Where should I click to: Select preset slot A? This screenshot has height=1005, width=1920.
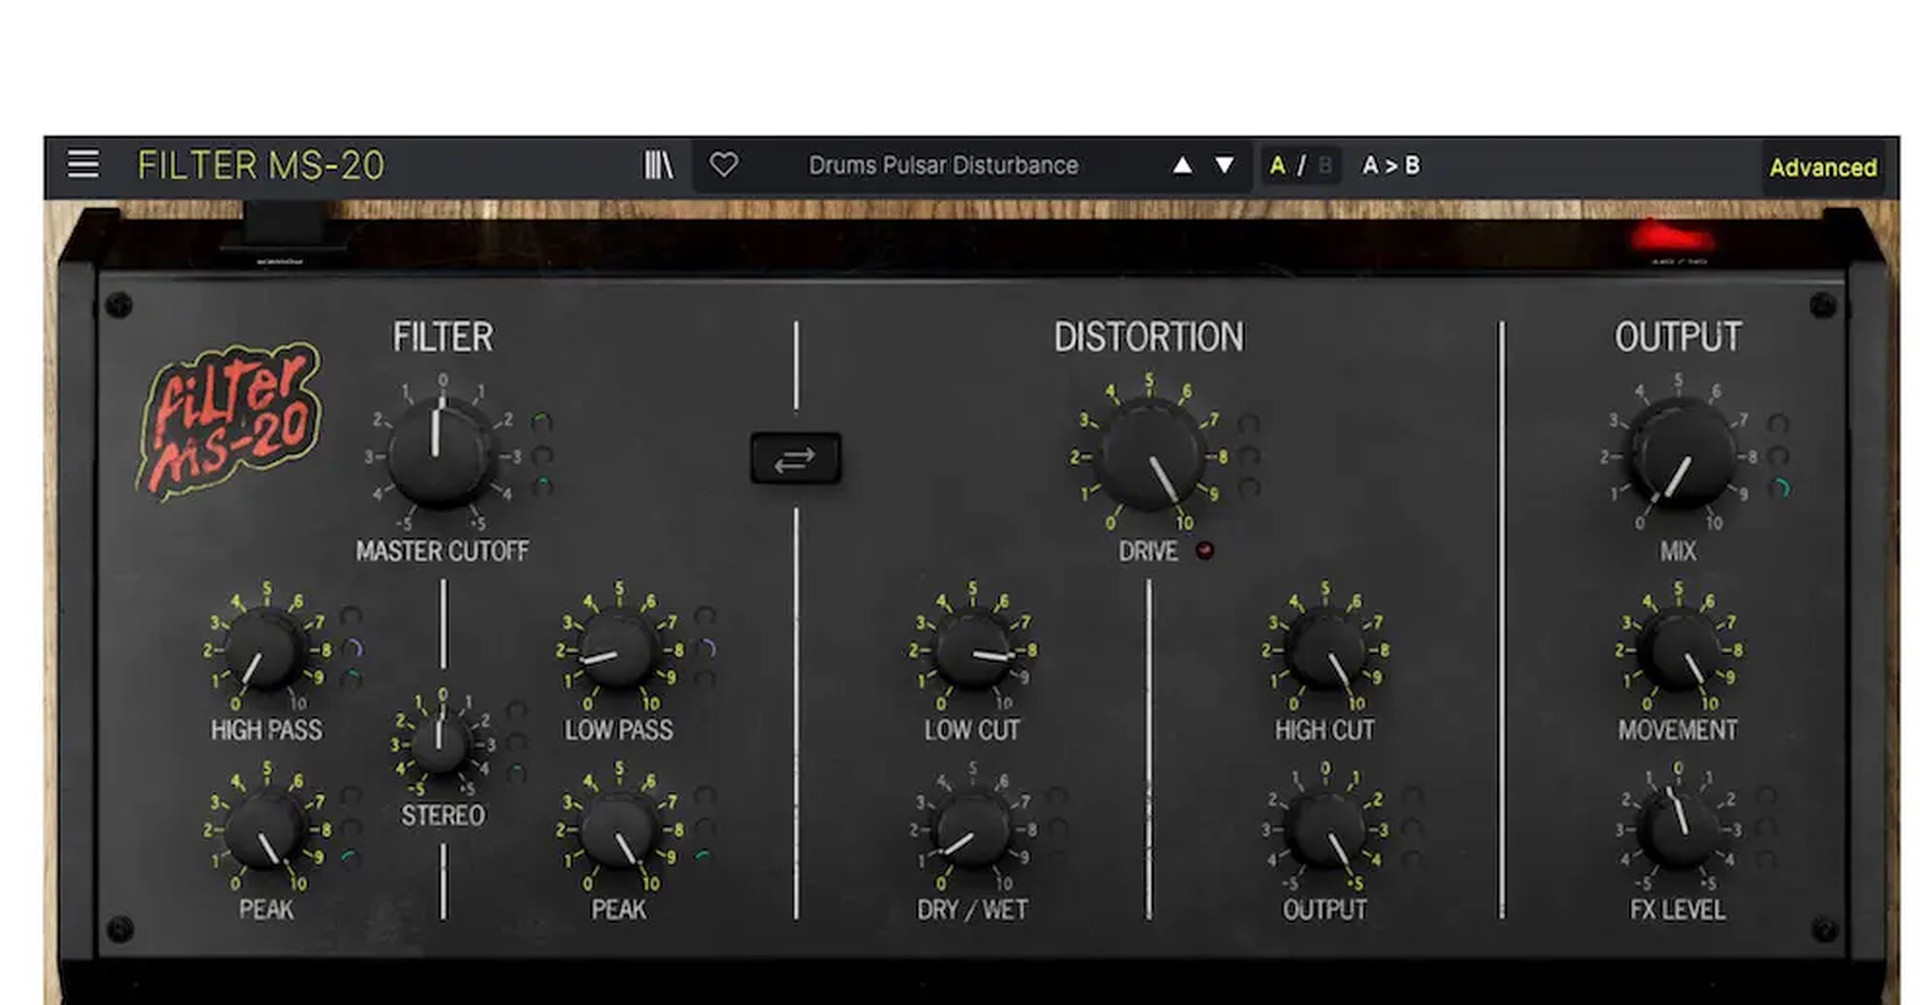tap(1277, 166)
